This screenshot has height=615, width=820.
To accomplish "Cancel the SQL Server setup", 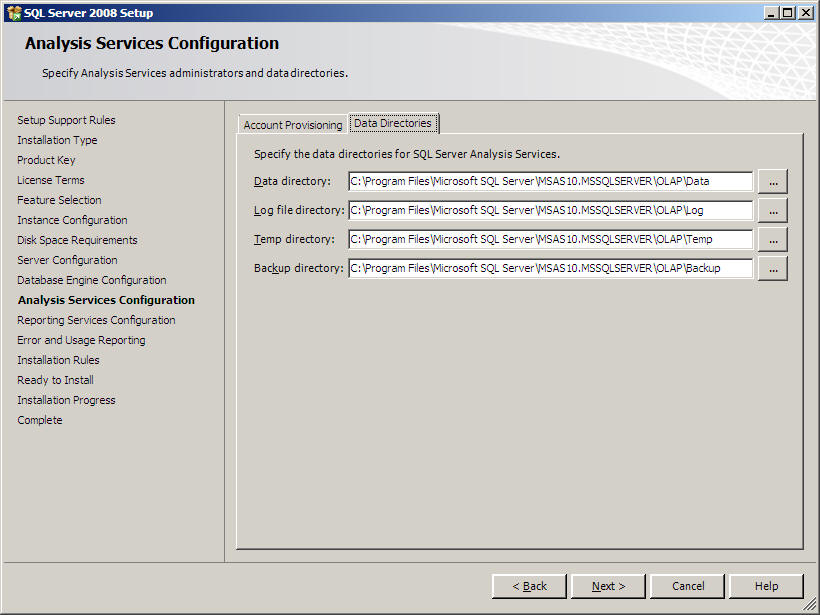I will click(x=688, y=586).
